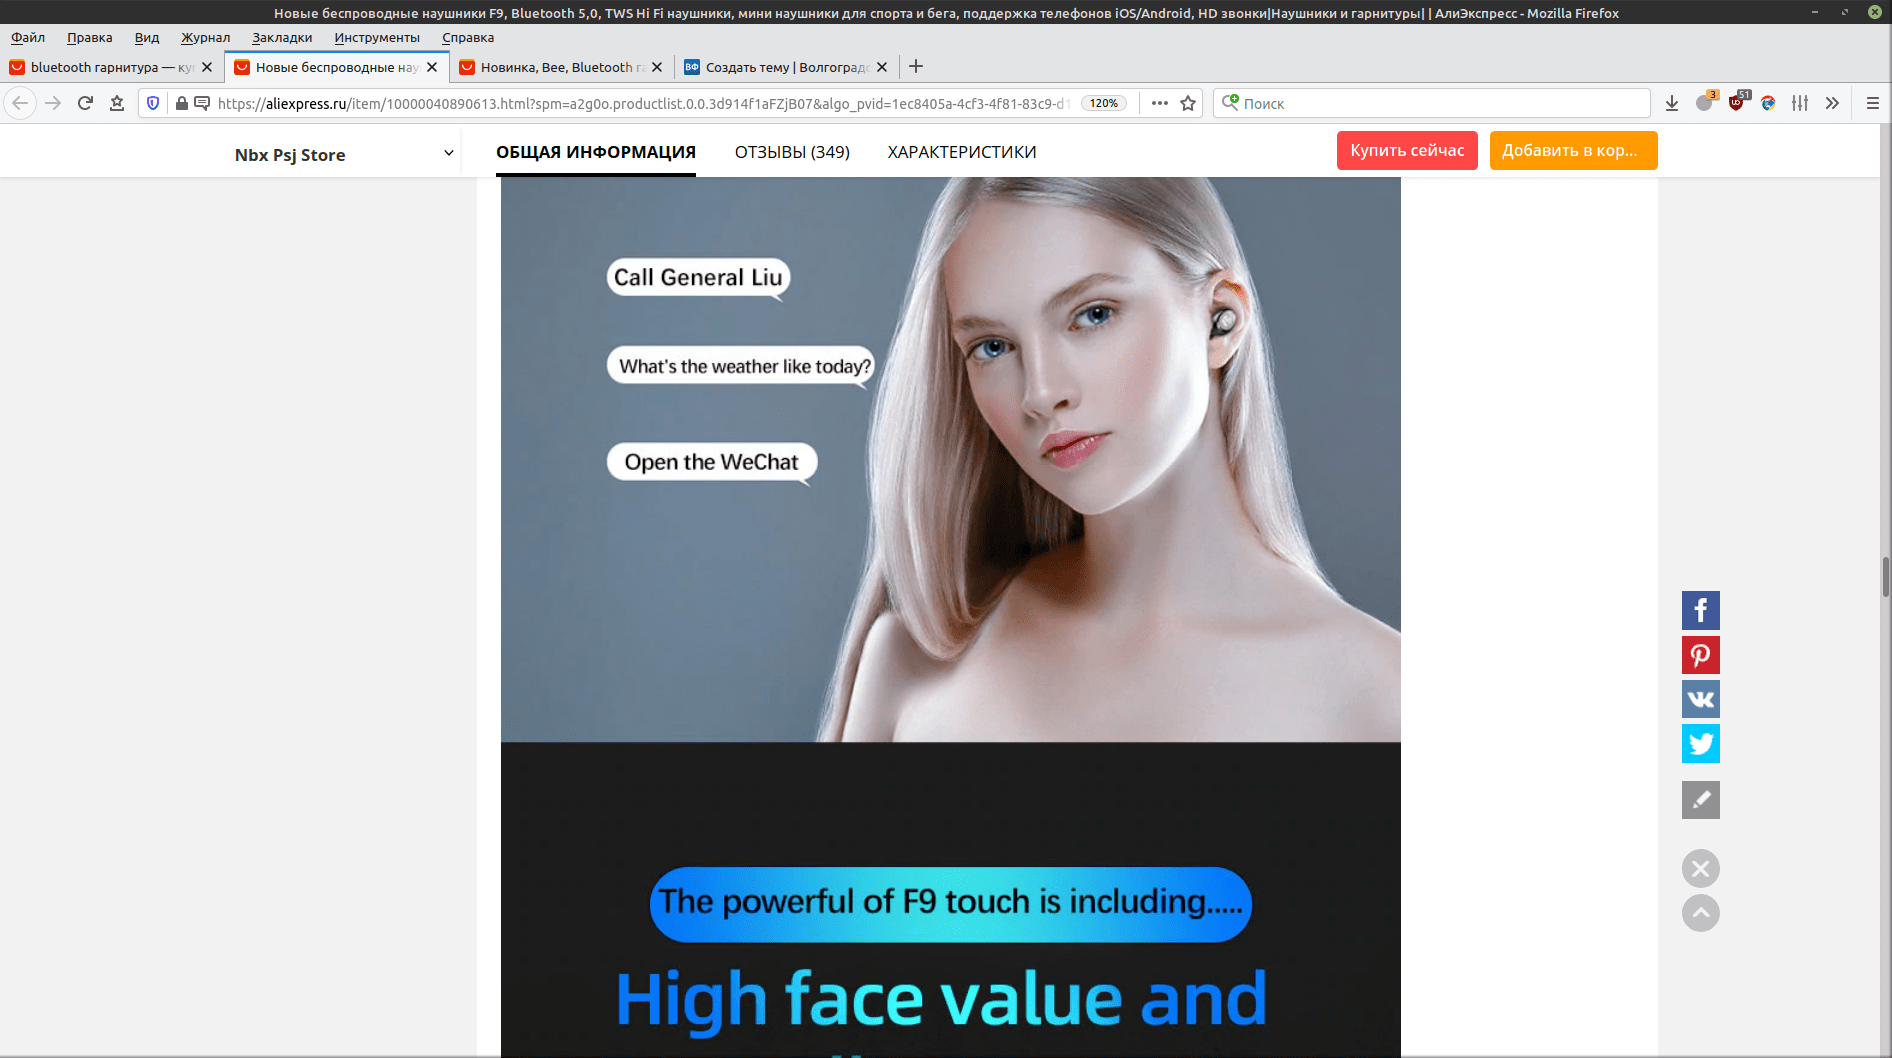This screenshot has height=1058, width=1892.
Task: Expand the Nbx Psj Store dropdown
Action: click(x=448, y=154)
